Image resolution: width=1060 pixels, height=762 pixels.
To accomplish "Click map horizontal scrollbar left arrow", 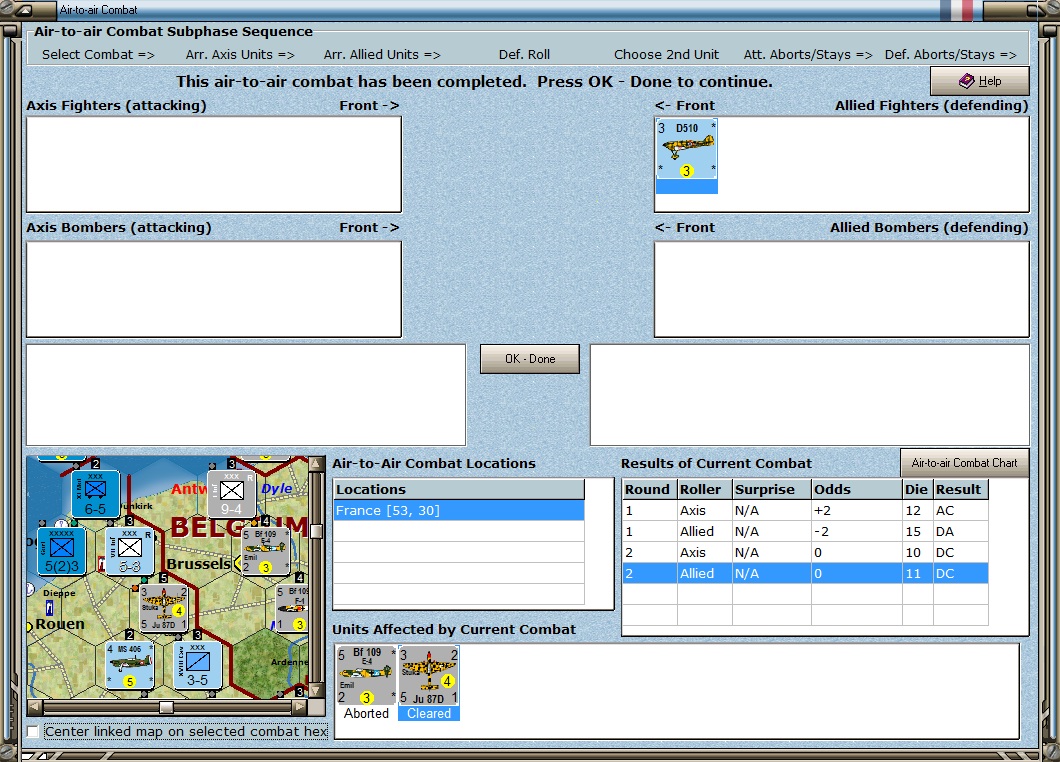I will [x=34, y=707].
